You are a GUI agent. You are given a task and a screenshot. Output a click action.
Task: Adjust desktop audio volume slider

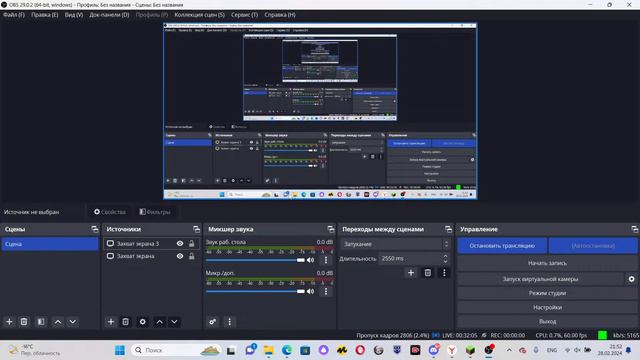(x=256, y=260)
